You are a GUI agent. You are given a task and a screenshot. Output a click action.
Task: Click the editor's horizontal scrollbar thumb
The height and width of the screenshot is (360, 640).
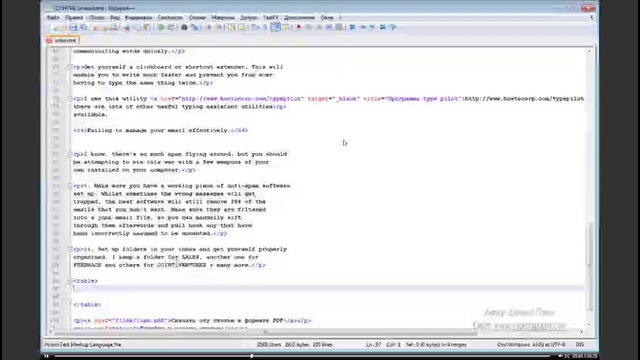[266, 332]
